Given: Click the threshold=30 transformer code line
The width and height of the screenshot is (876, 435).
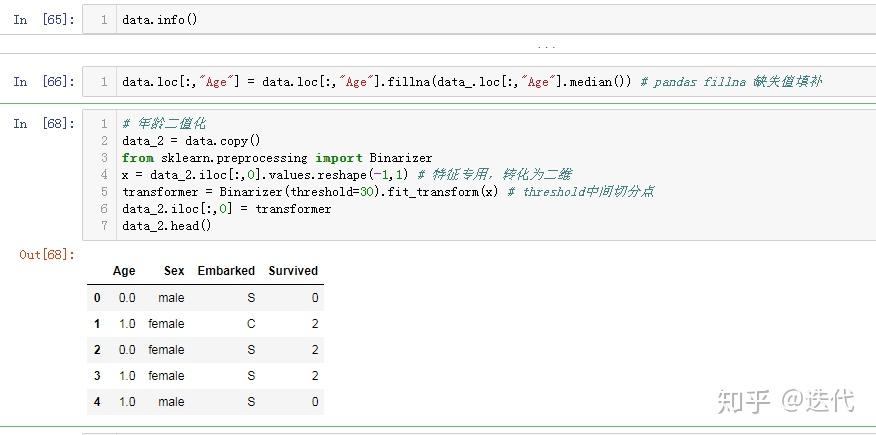Looking at the screenshot, I should (388, 192).
